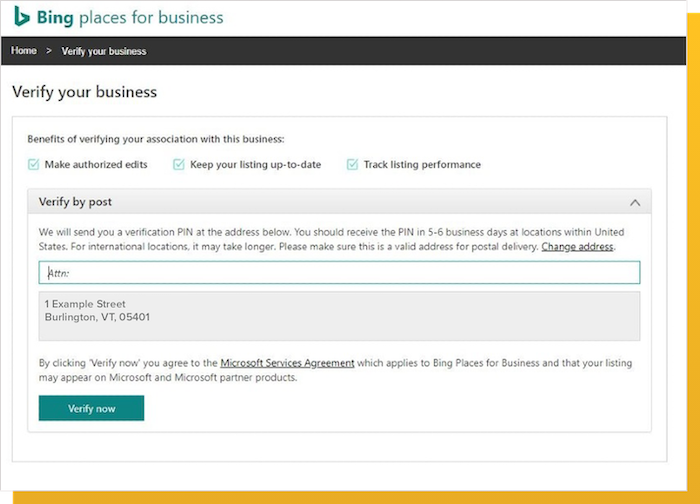The image size is (700, 504).
Task: Click 'Burlington, VT, 05401' address line
Action: pyautogui.click(x=97, y=317)
